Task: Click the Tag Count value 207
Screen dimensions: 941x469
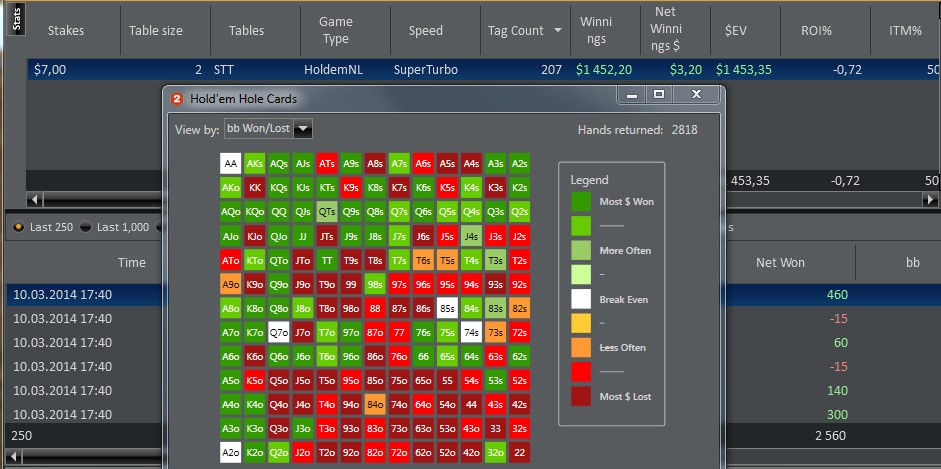Action: (551, 70)
